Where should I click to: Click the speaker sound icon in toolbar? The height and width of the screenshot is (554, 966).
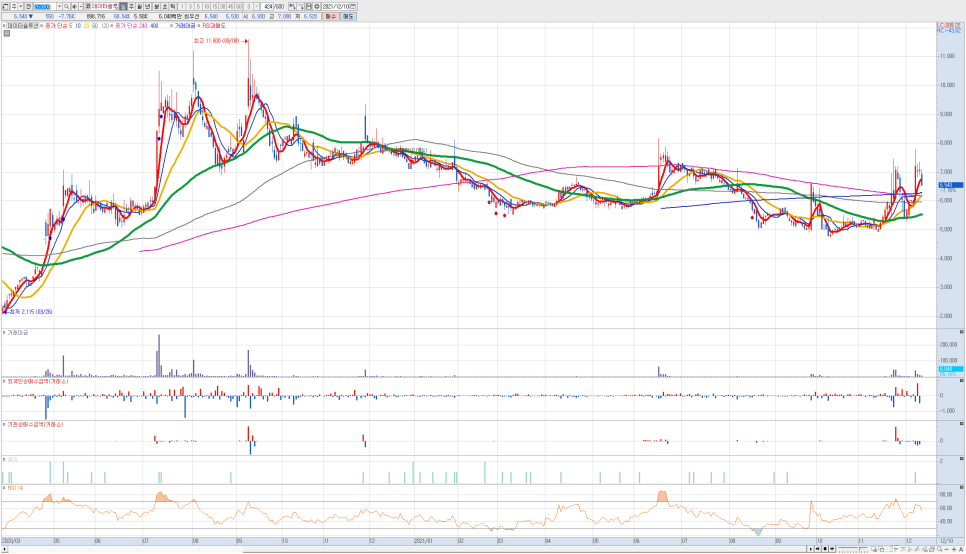74,6
